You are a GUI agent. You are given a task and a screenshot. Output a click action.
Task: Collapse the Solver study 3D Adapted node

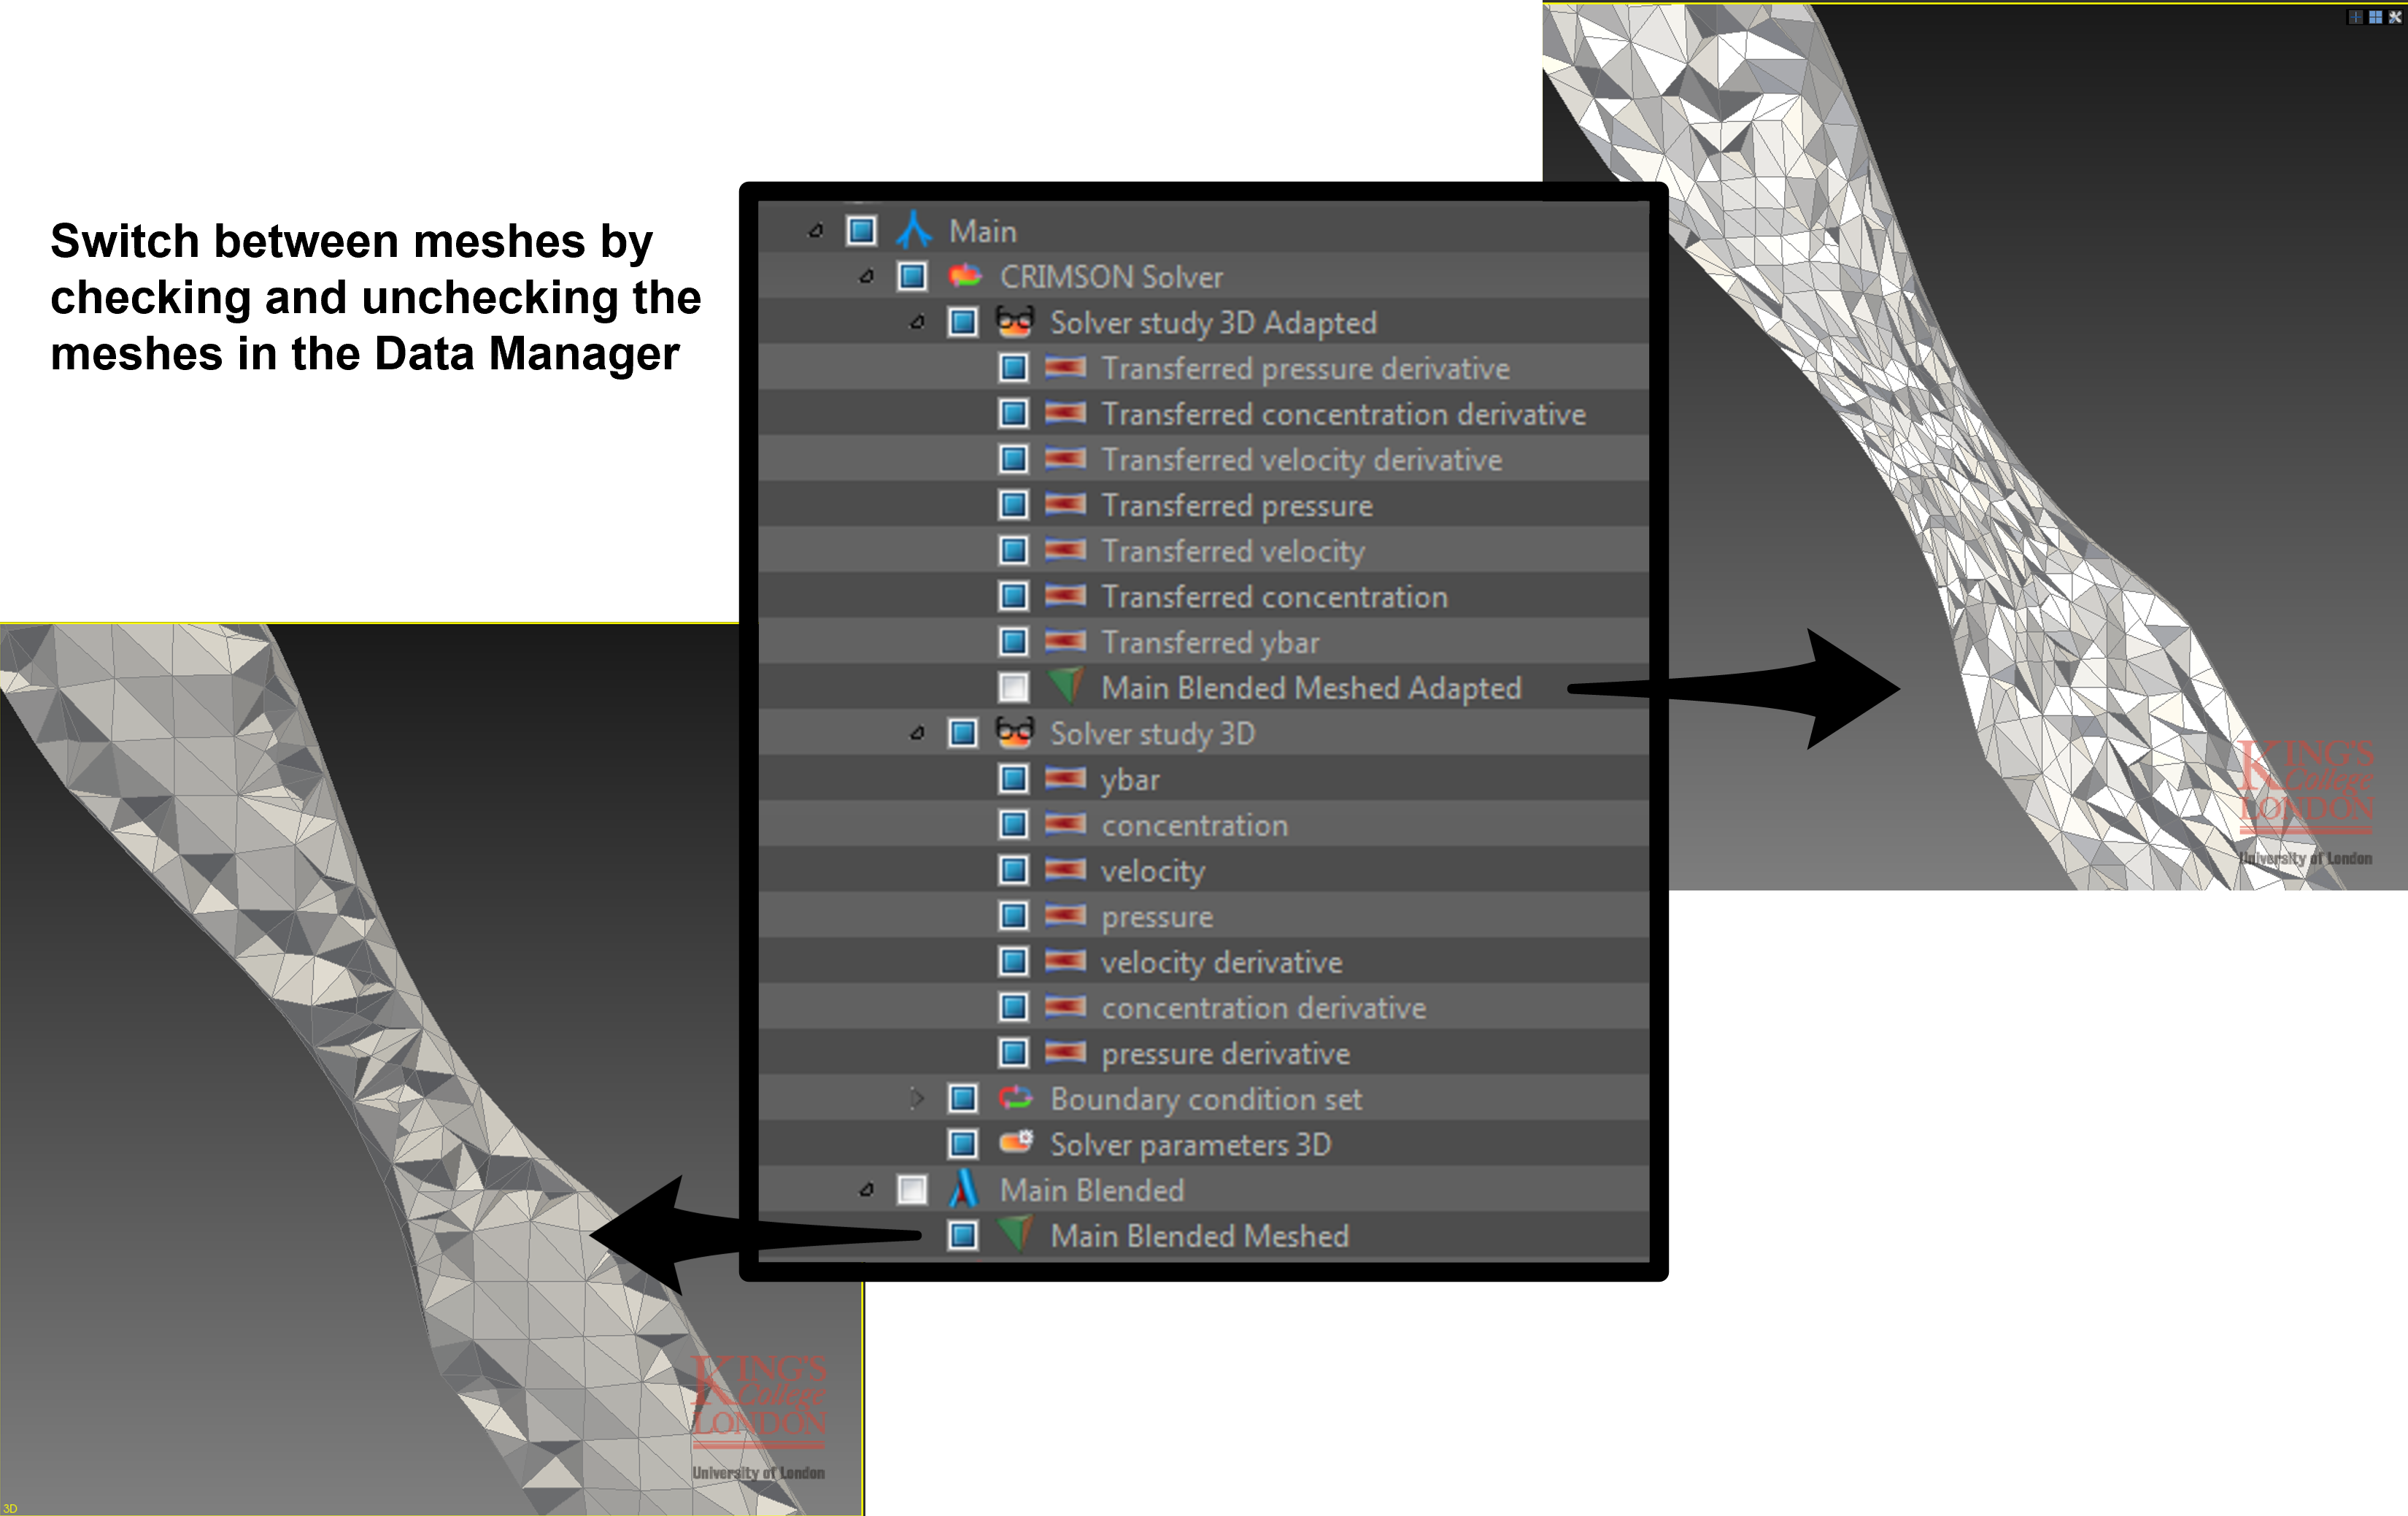pyautogui.click(x=917, y=322)
